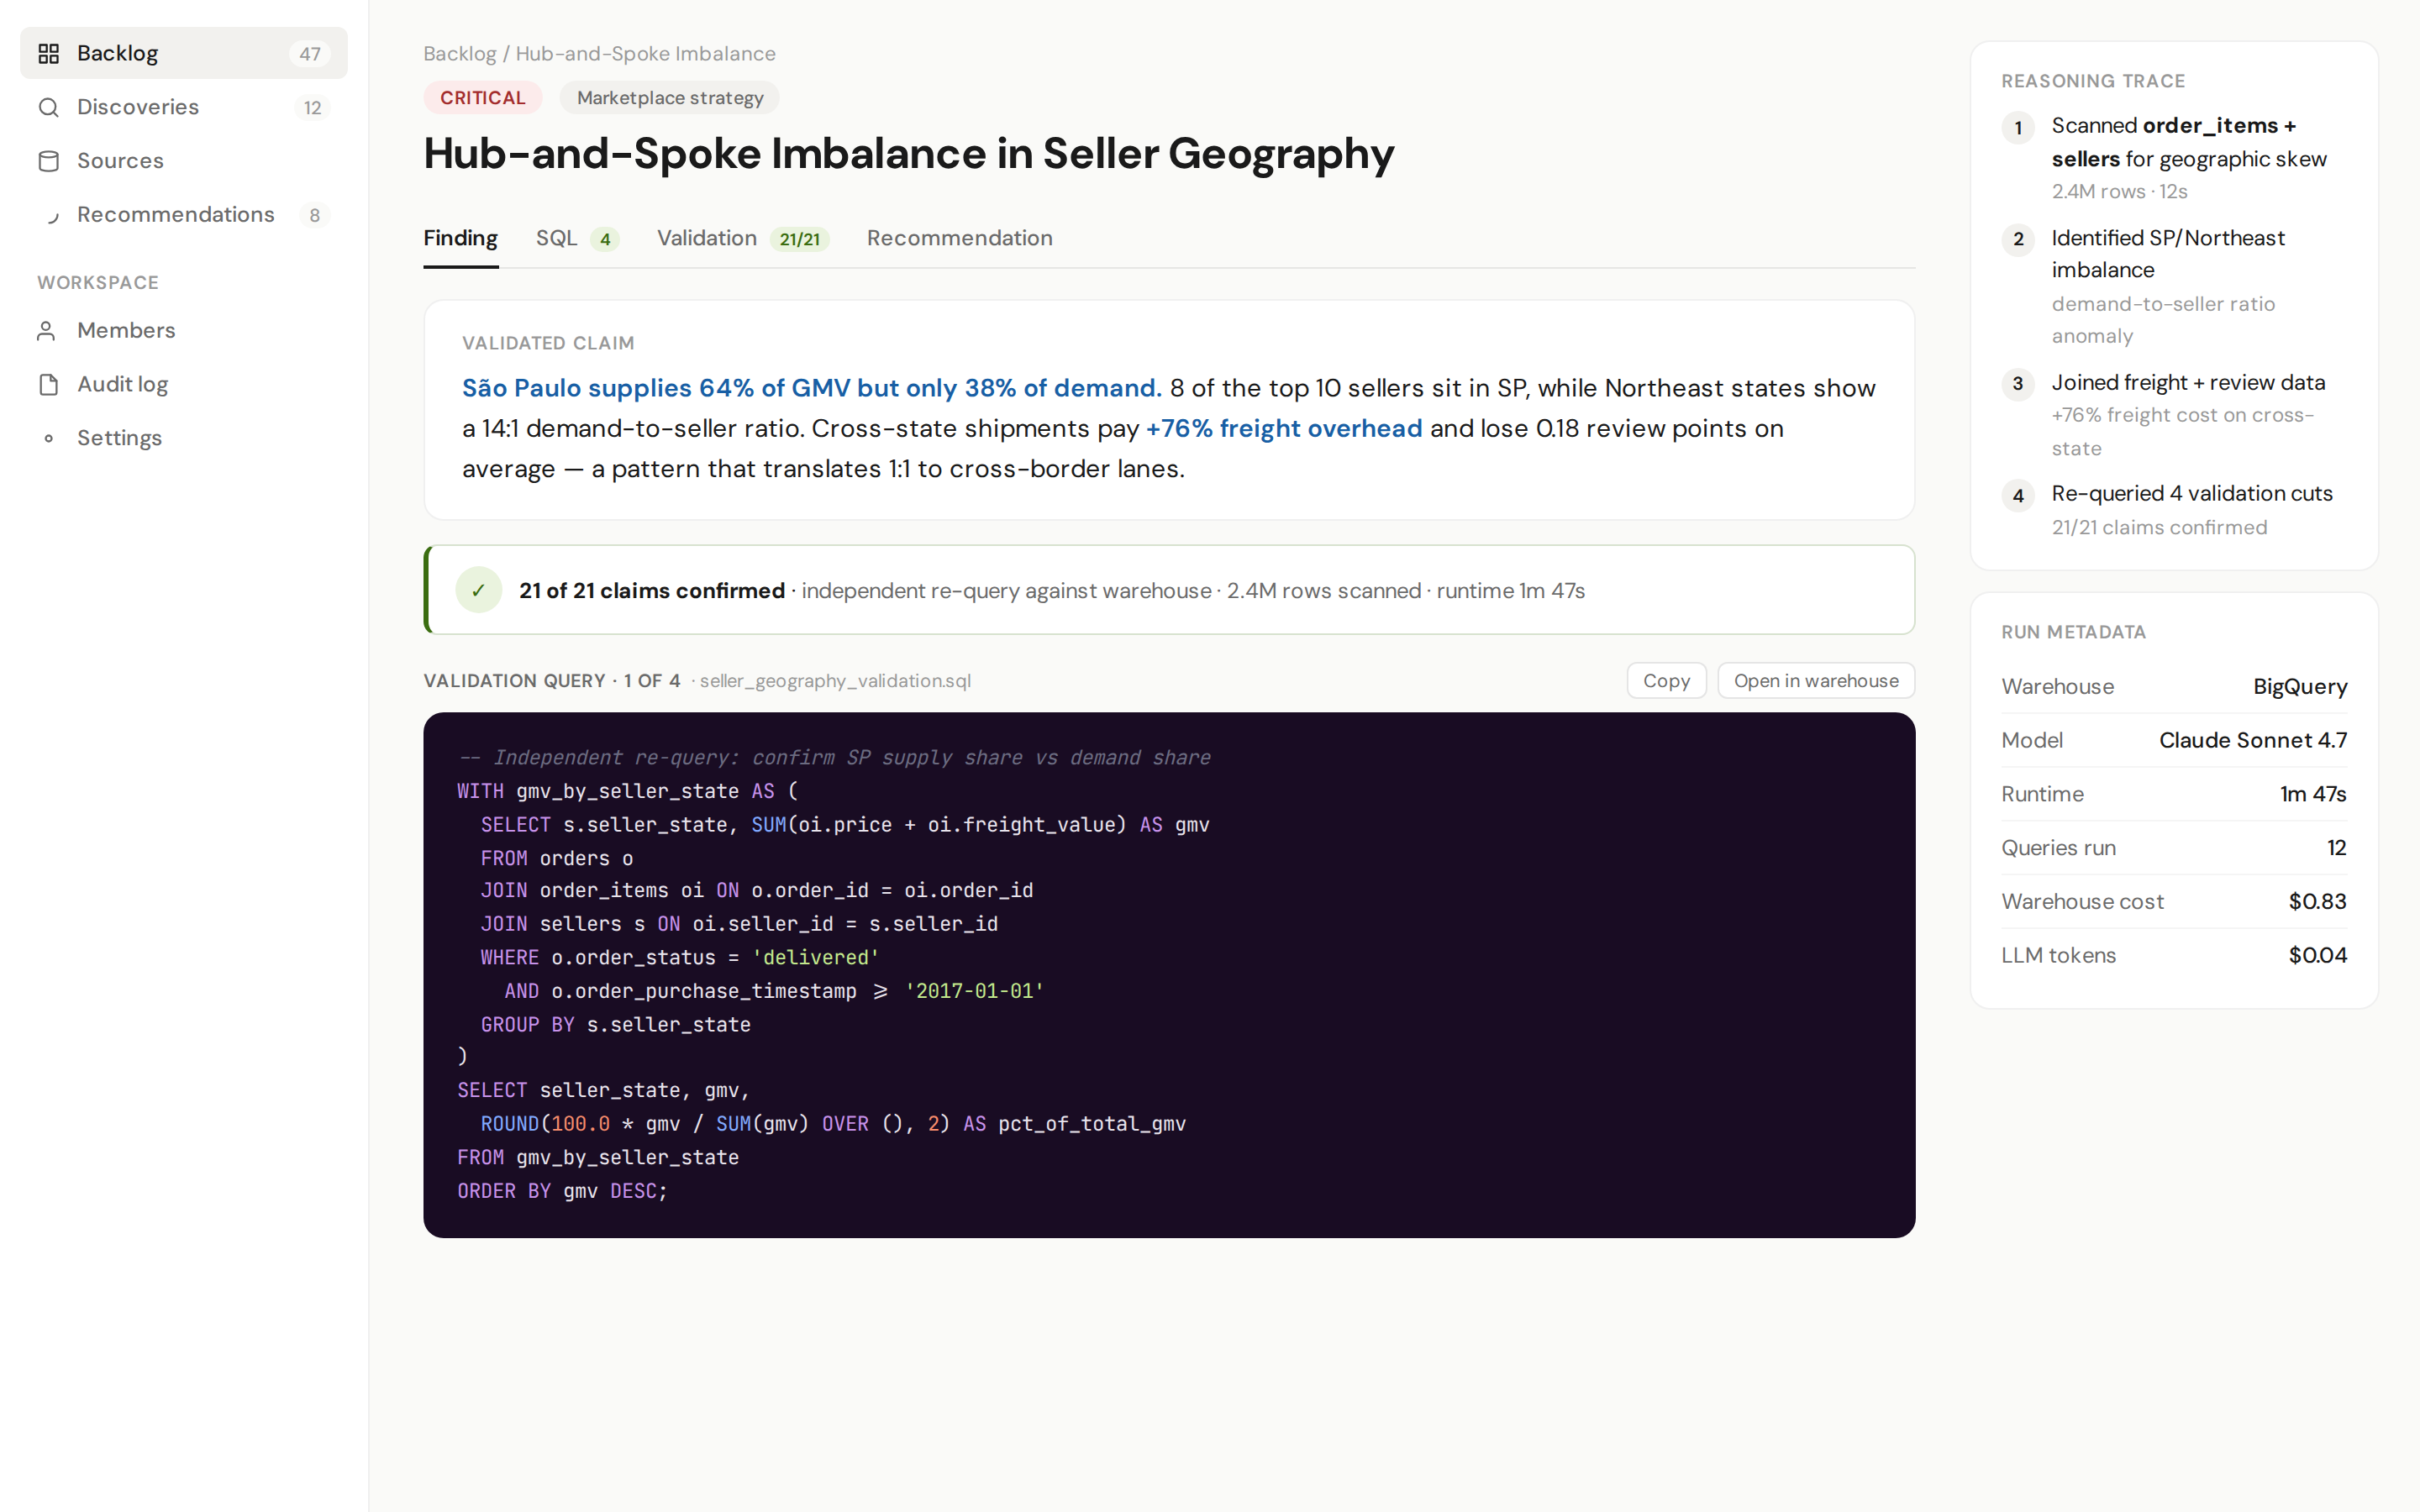2420x1512 pixels.
Task: Click highlighted '+76% freight overhead' text
Action: (x=1284, y=428)
